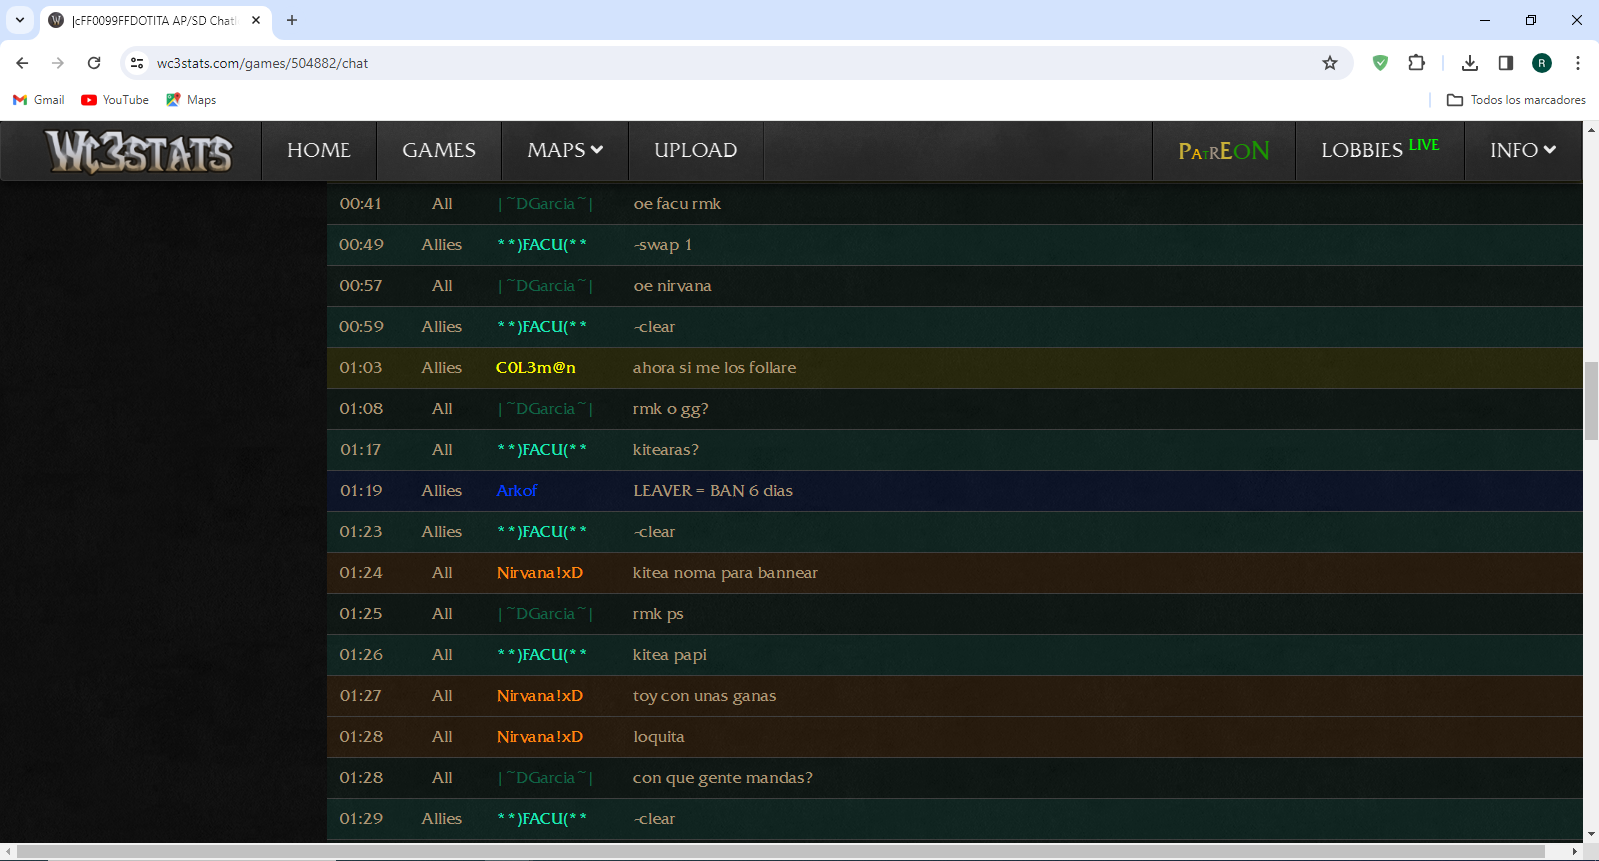Open the YouTube bookmark
Image resolution: width=1599 pixels, height=861 pixels.
(x=115, y=100)
